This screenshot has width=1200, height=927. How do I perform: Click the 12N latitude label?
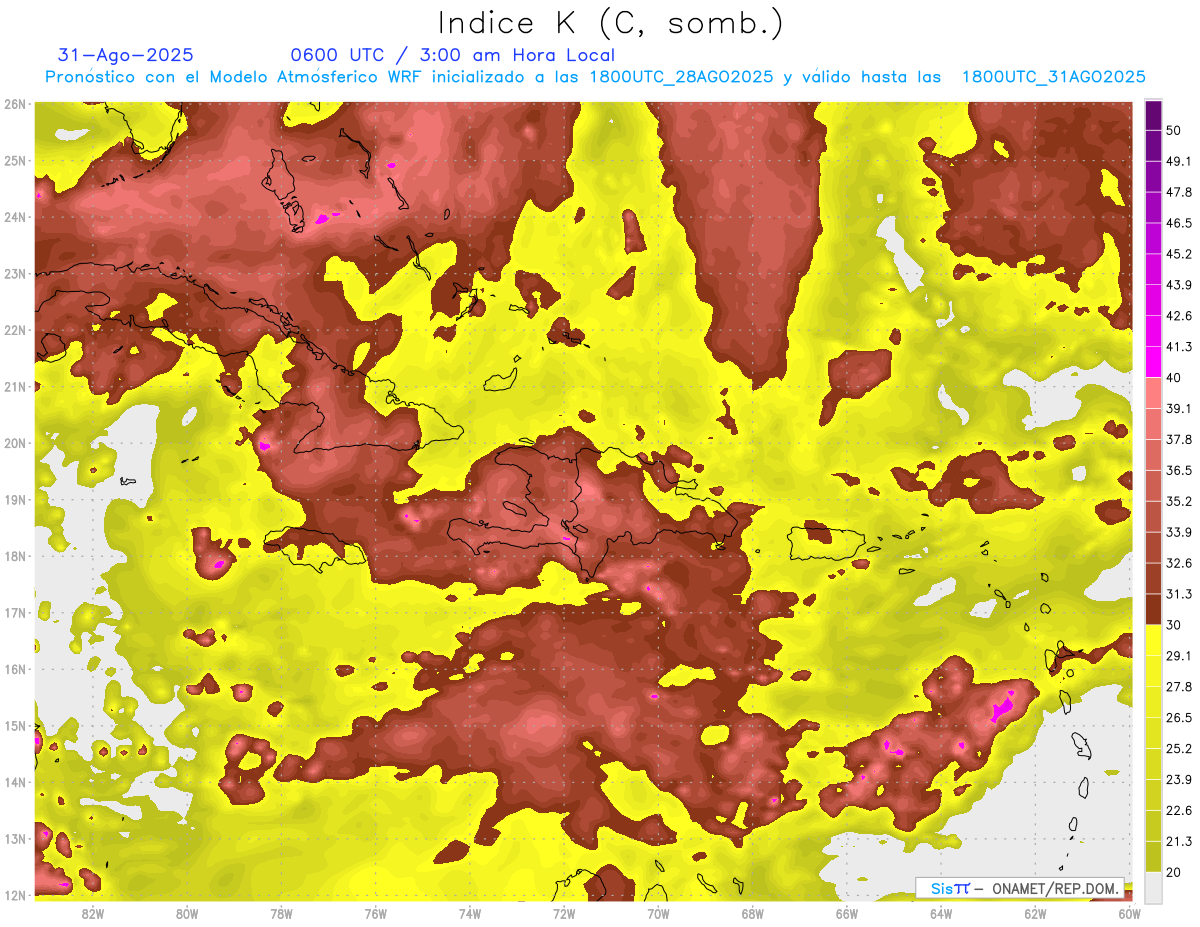pos(15,895)
